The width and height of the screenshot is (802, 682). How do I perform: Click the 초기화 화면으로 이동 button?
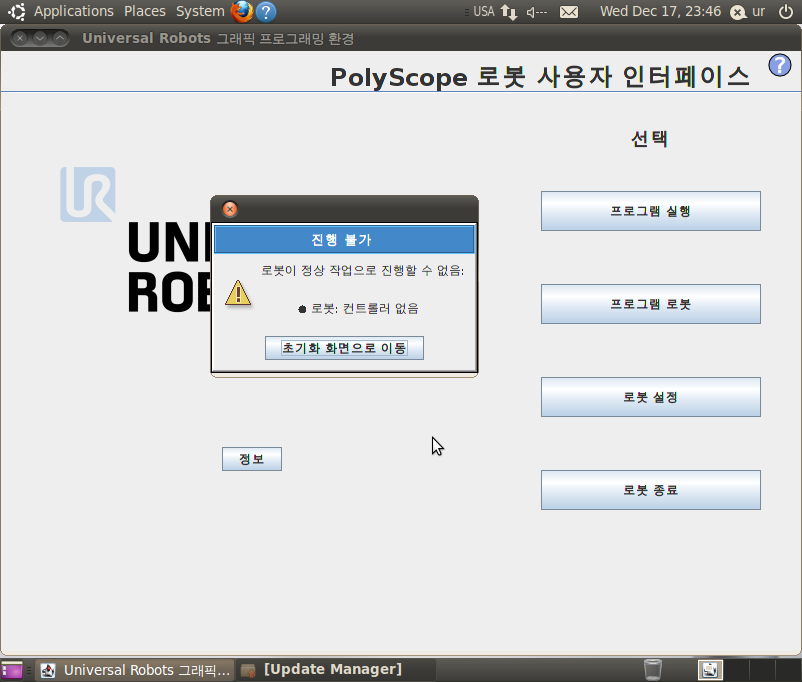point(344,348)
